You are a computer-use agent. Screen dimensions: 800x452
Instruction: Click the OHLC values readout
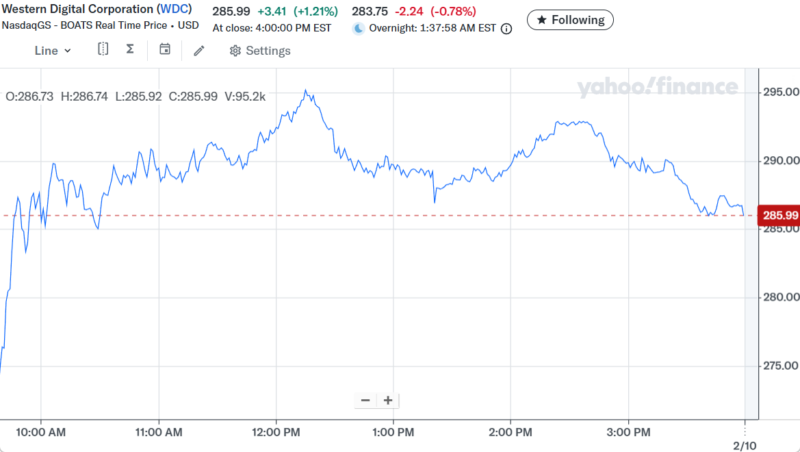pyautogui.click(x=136, y=97)
